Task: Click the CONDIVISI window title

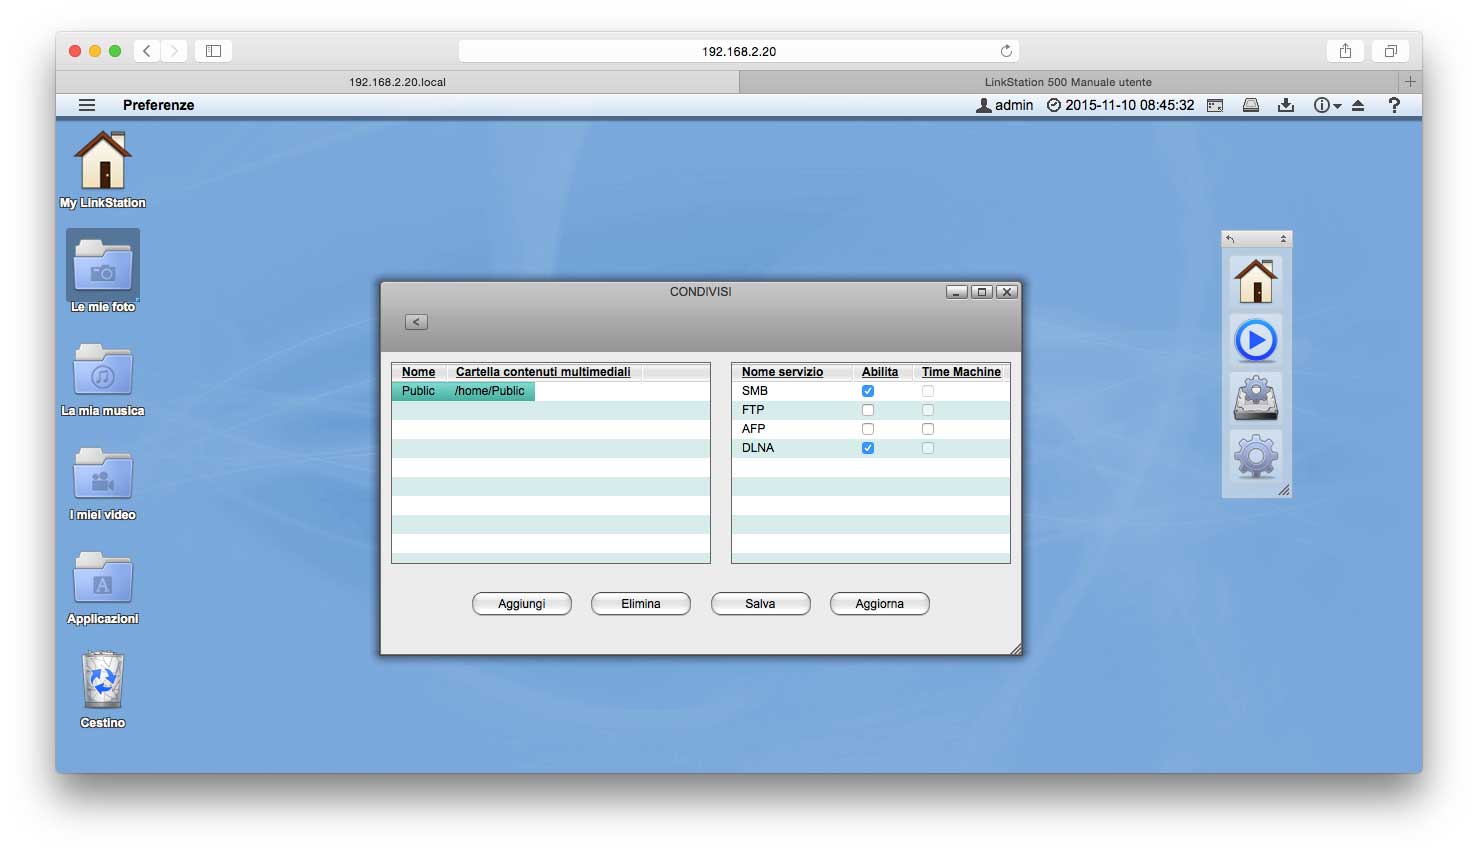Action: (x=701, y=292)
